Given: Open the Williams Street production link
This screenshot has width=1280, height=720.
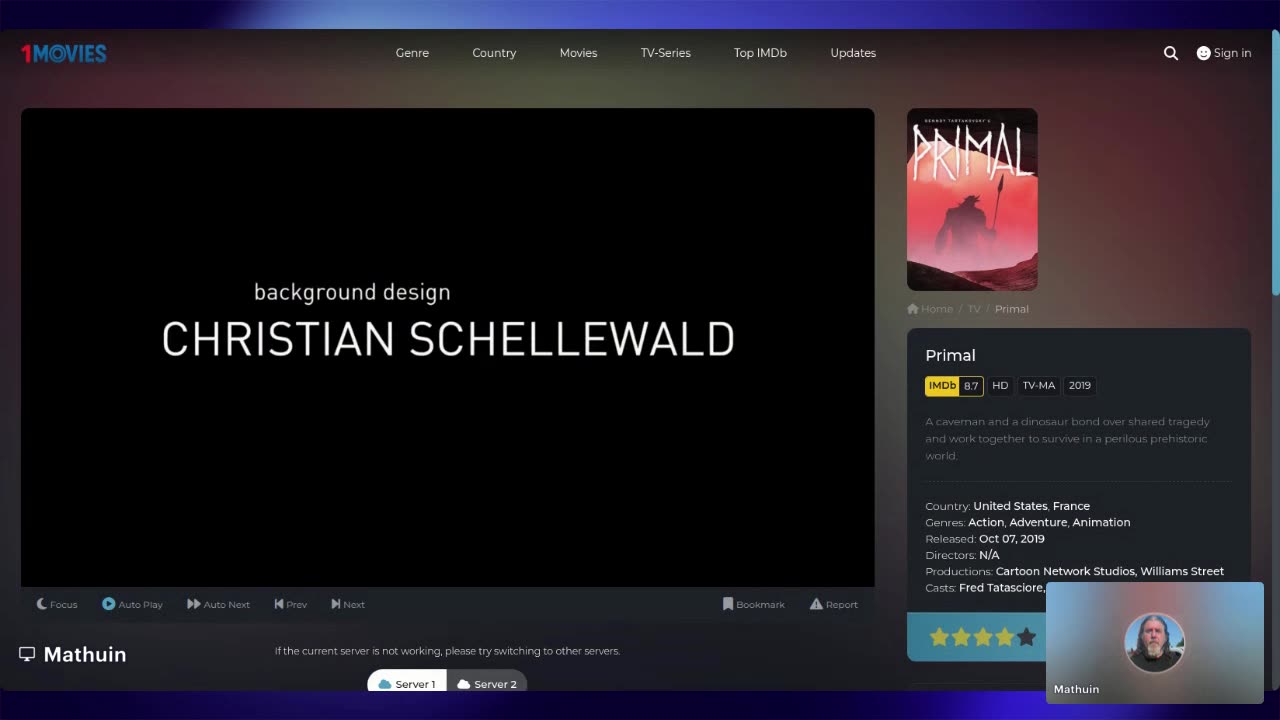Looking at the screenshot, I should click(x=1183, y=571).
